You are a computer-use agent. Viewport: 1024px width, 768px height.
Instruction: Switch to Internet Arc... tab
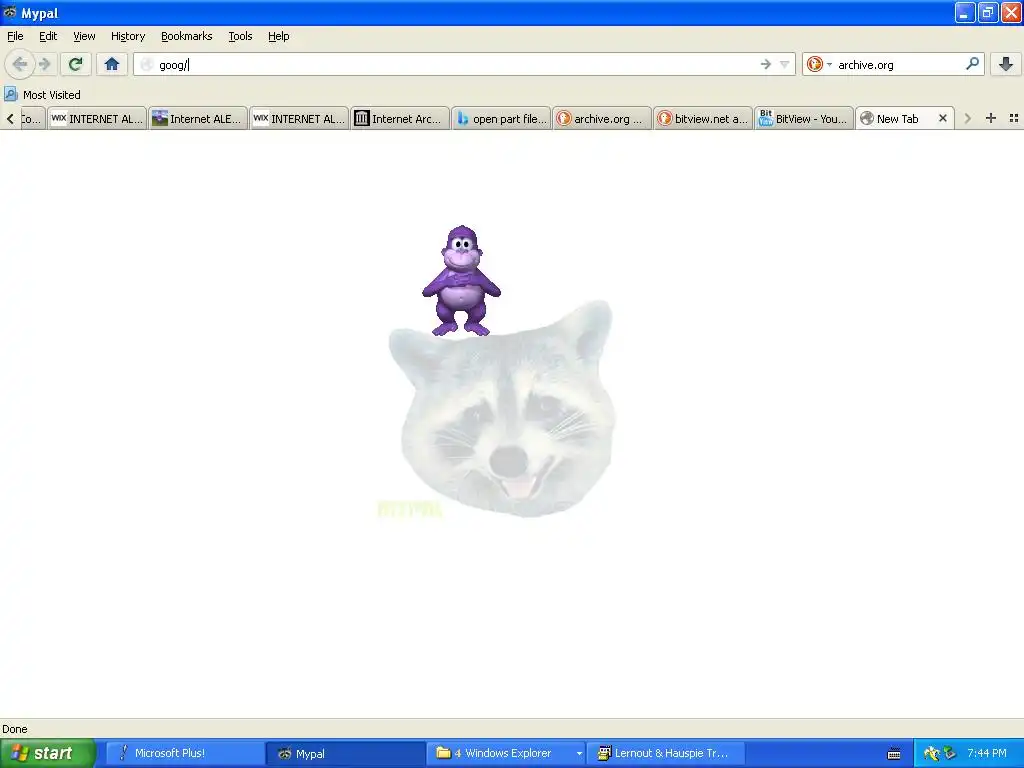(400, 118)
